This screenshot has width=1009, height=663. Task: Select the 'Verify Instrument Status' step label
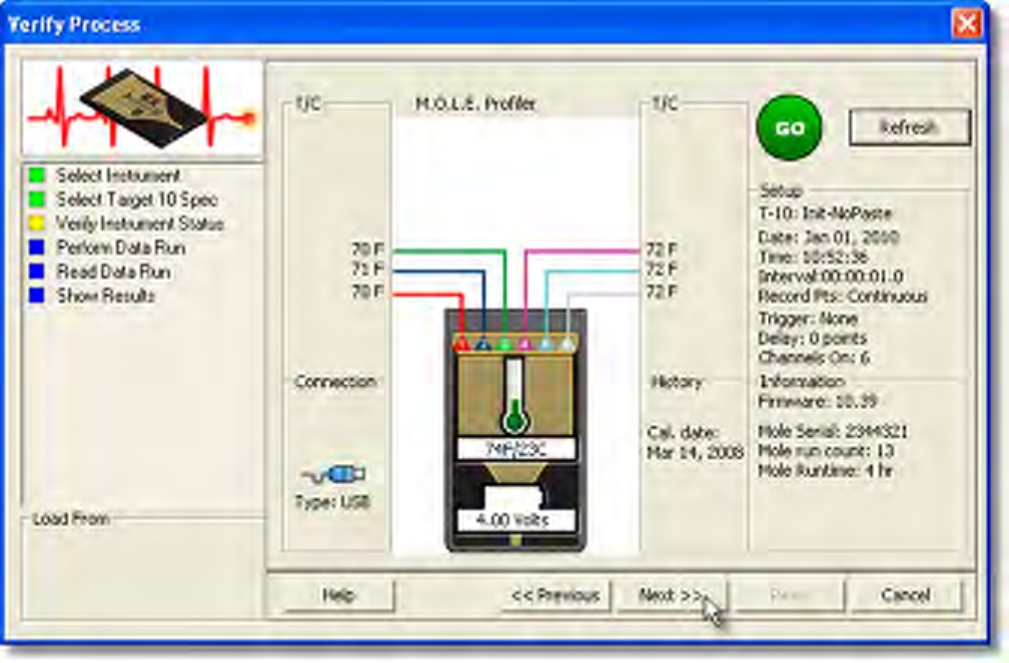tap(140, 223)
